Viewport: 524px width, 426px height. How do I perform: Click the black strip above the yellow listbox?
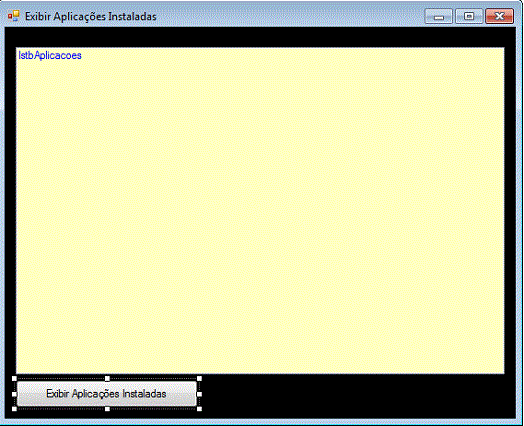260,37
